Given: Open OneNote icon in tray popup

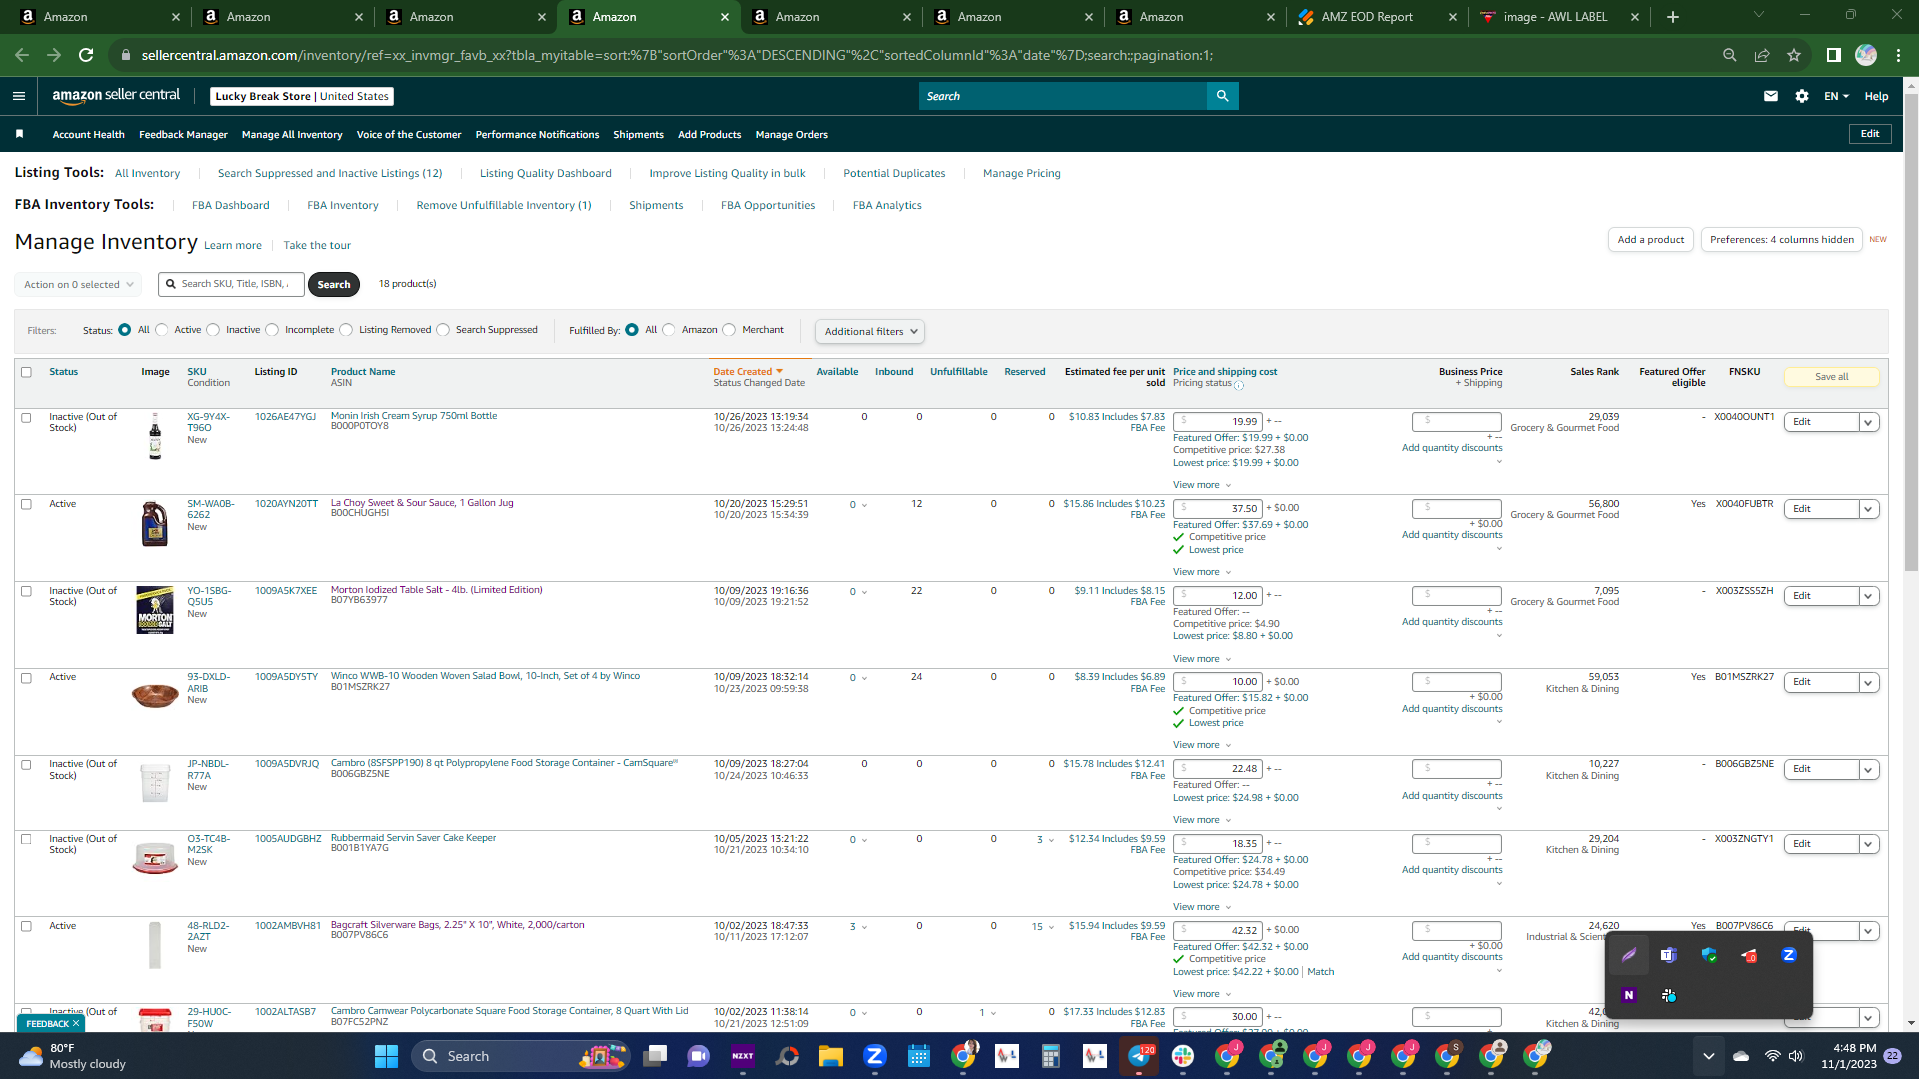Looking at the screenshot, I should coord(1628,995).
